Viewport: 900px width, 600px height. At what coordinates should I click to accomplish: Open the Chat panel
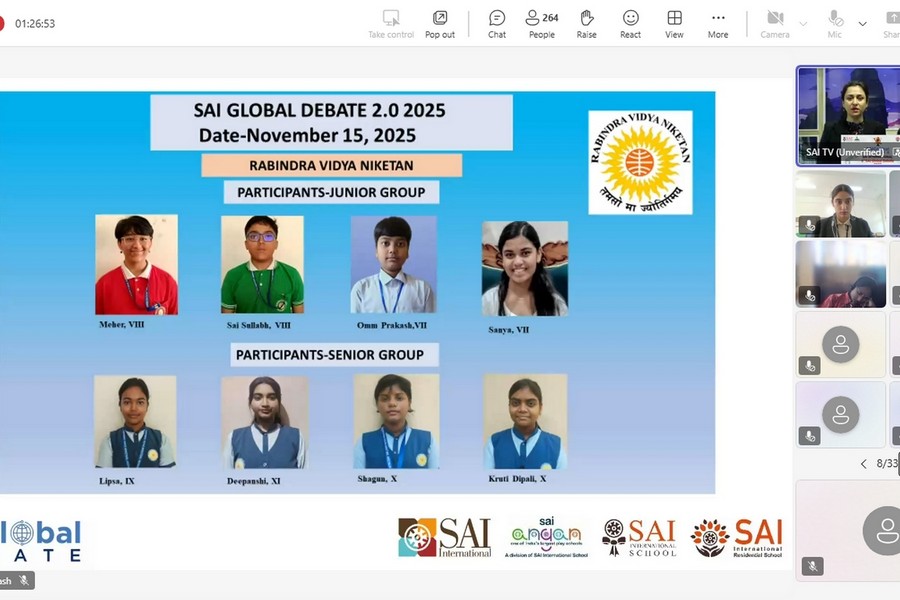point(497,23)
